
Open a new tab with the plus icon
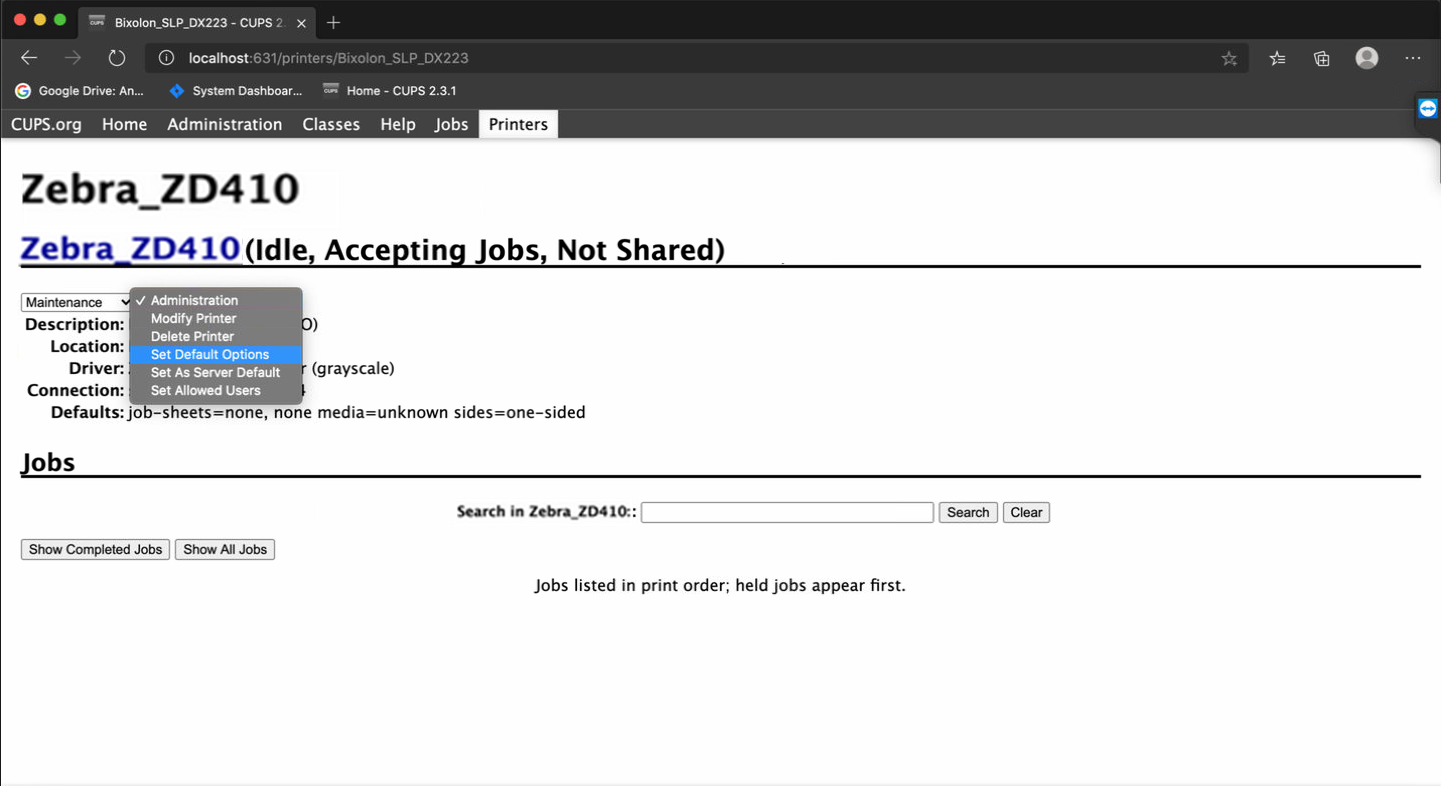pos(334,22)
